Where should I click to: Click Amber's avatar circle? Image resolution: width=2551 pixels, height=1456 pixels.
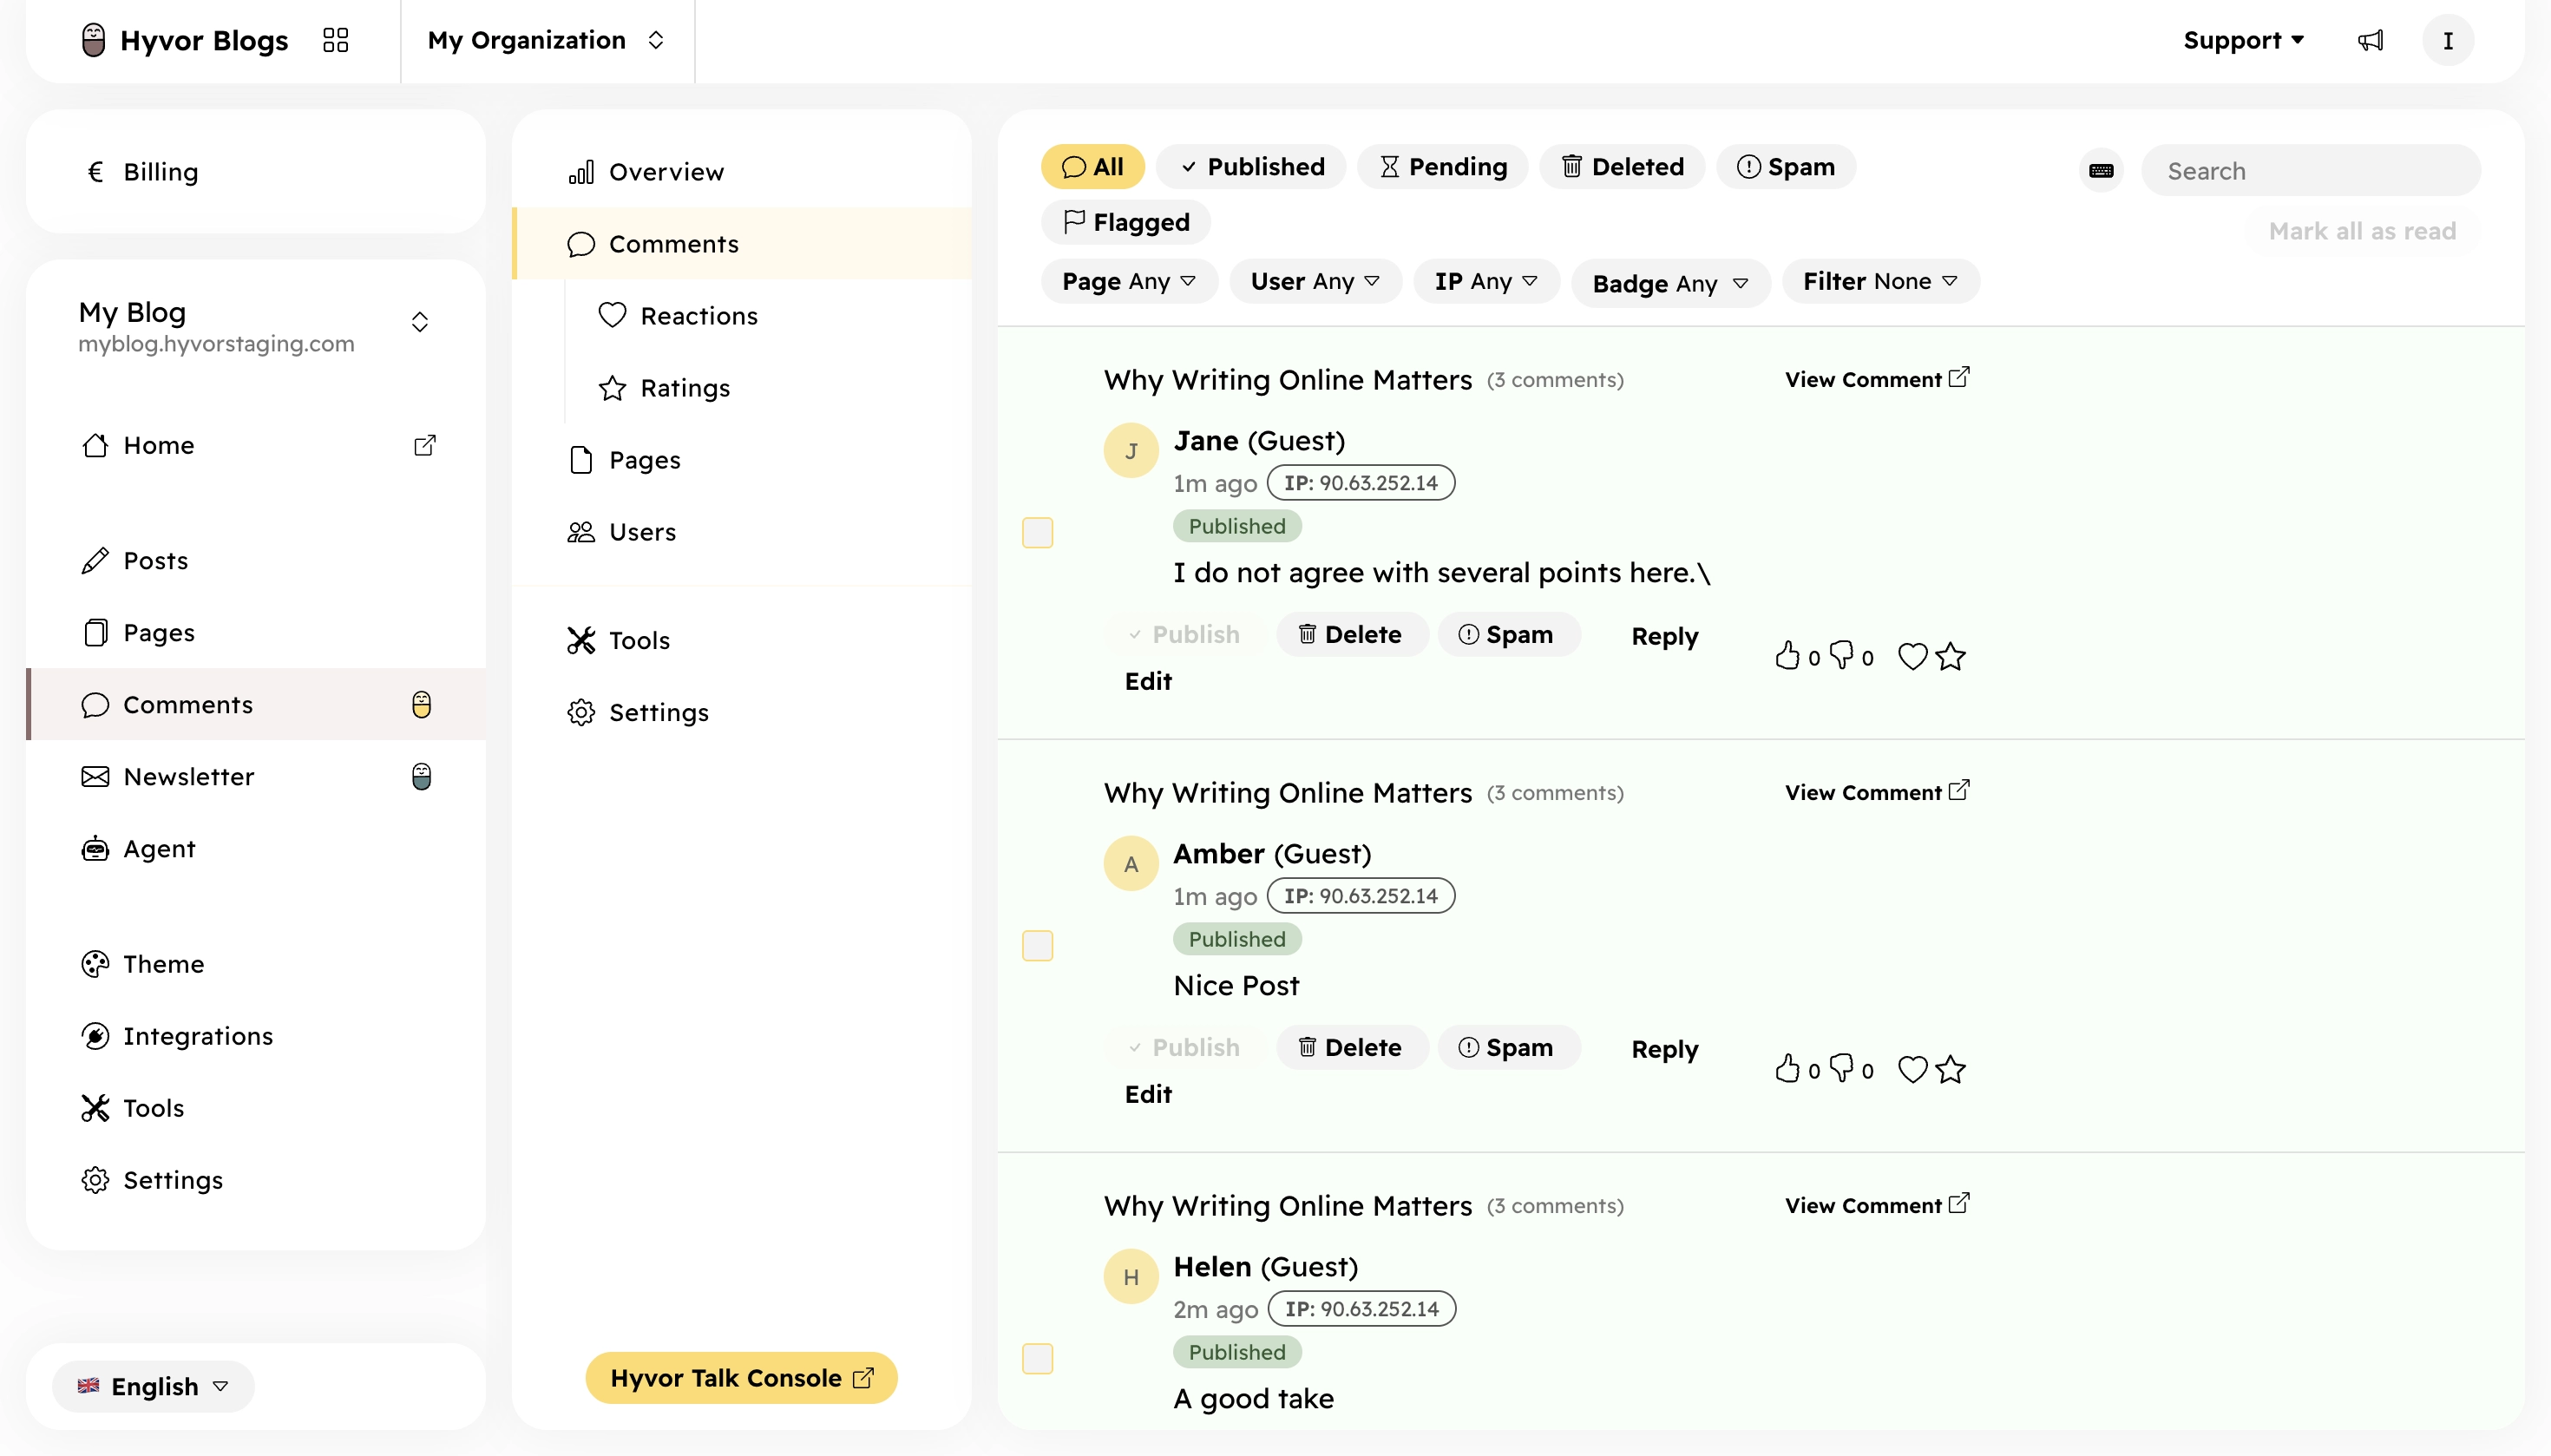(x=1131, y=864)
